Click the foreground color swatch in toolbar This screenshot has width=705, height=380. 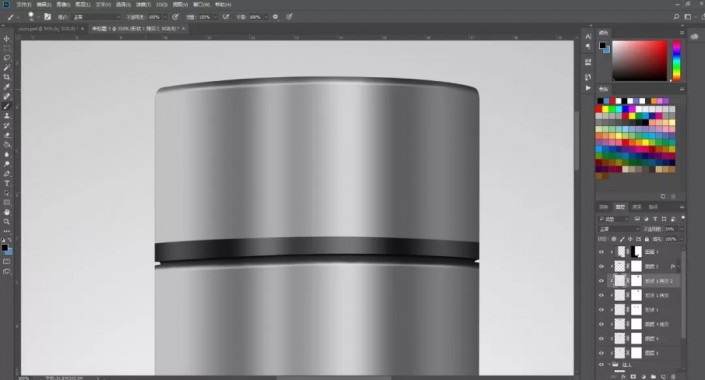(4, 248)
